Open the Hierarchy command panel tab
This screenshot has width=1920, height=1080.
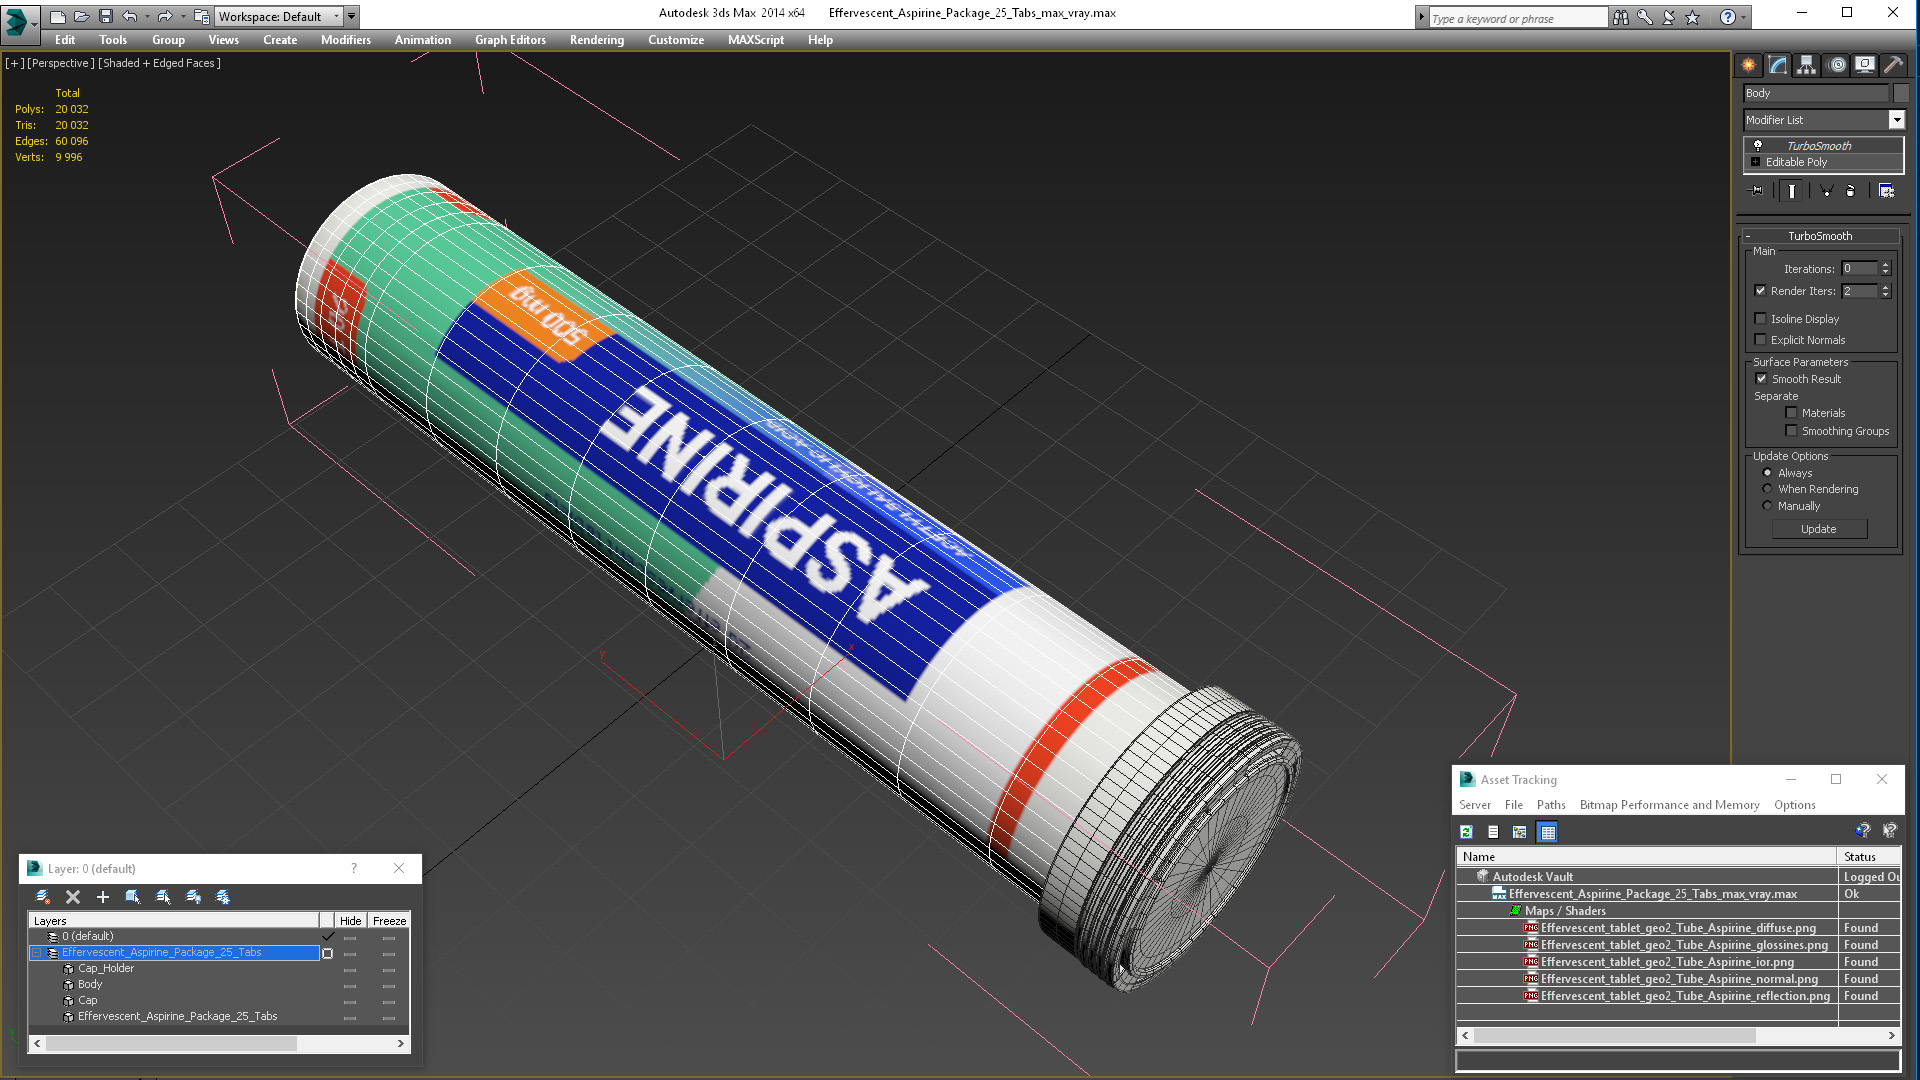[x=1806, y=65]
